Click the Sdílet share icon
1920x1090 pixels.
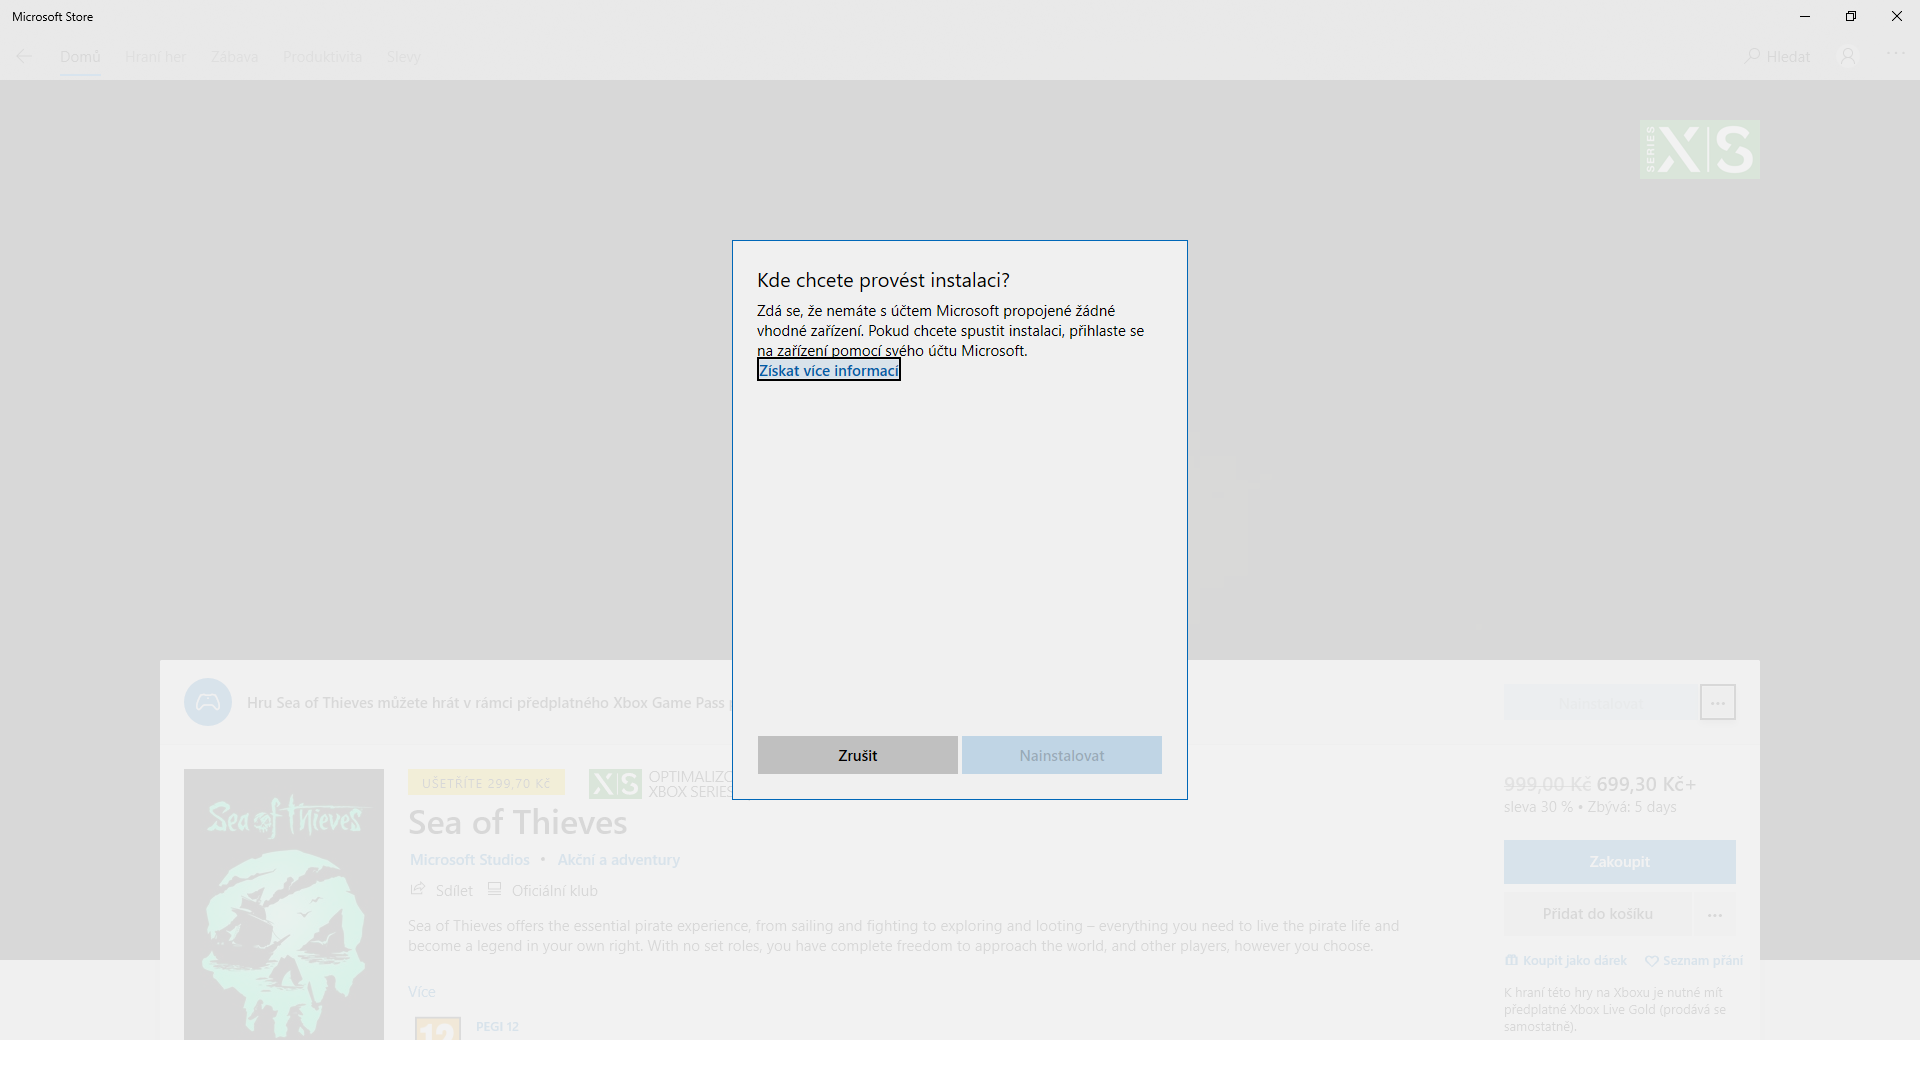click(x=418, y=890)
